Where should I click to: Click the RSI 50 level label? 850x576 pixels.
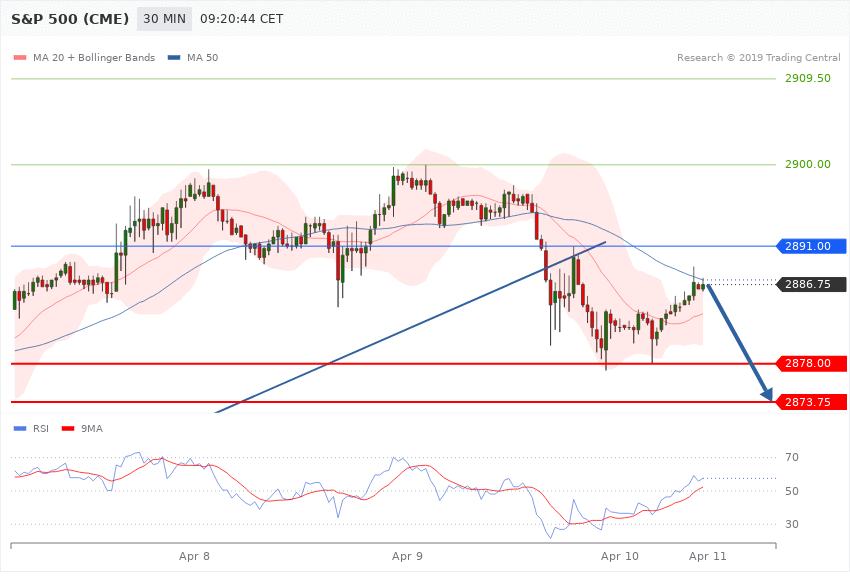792,491
